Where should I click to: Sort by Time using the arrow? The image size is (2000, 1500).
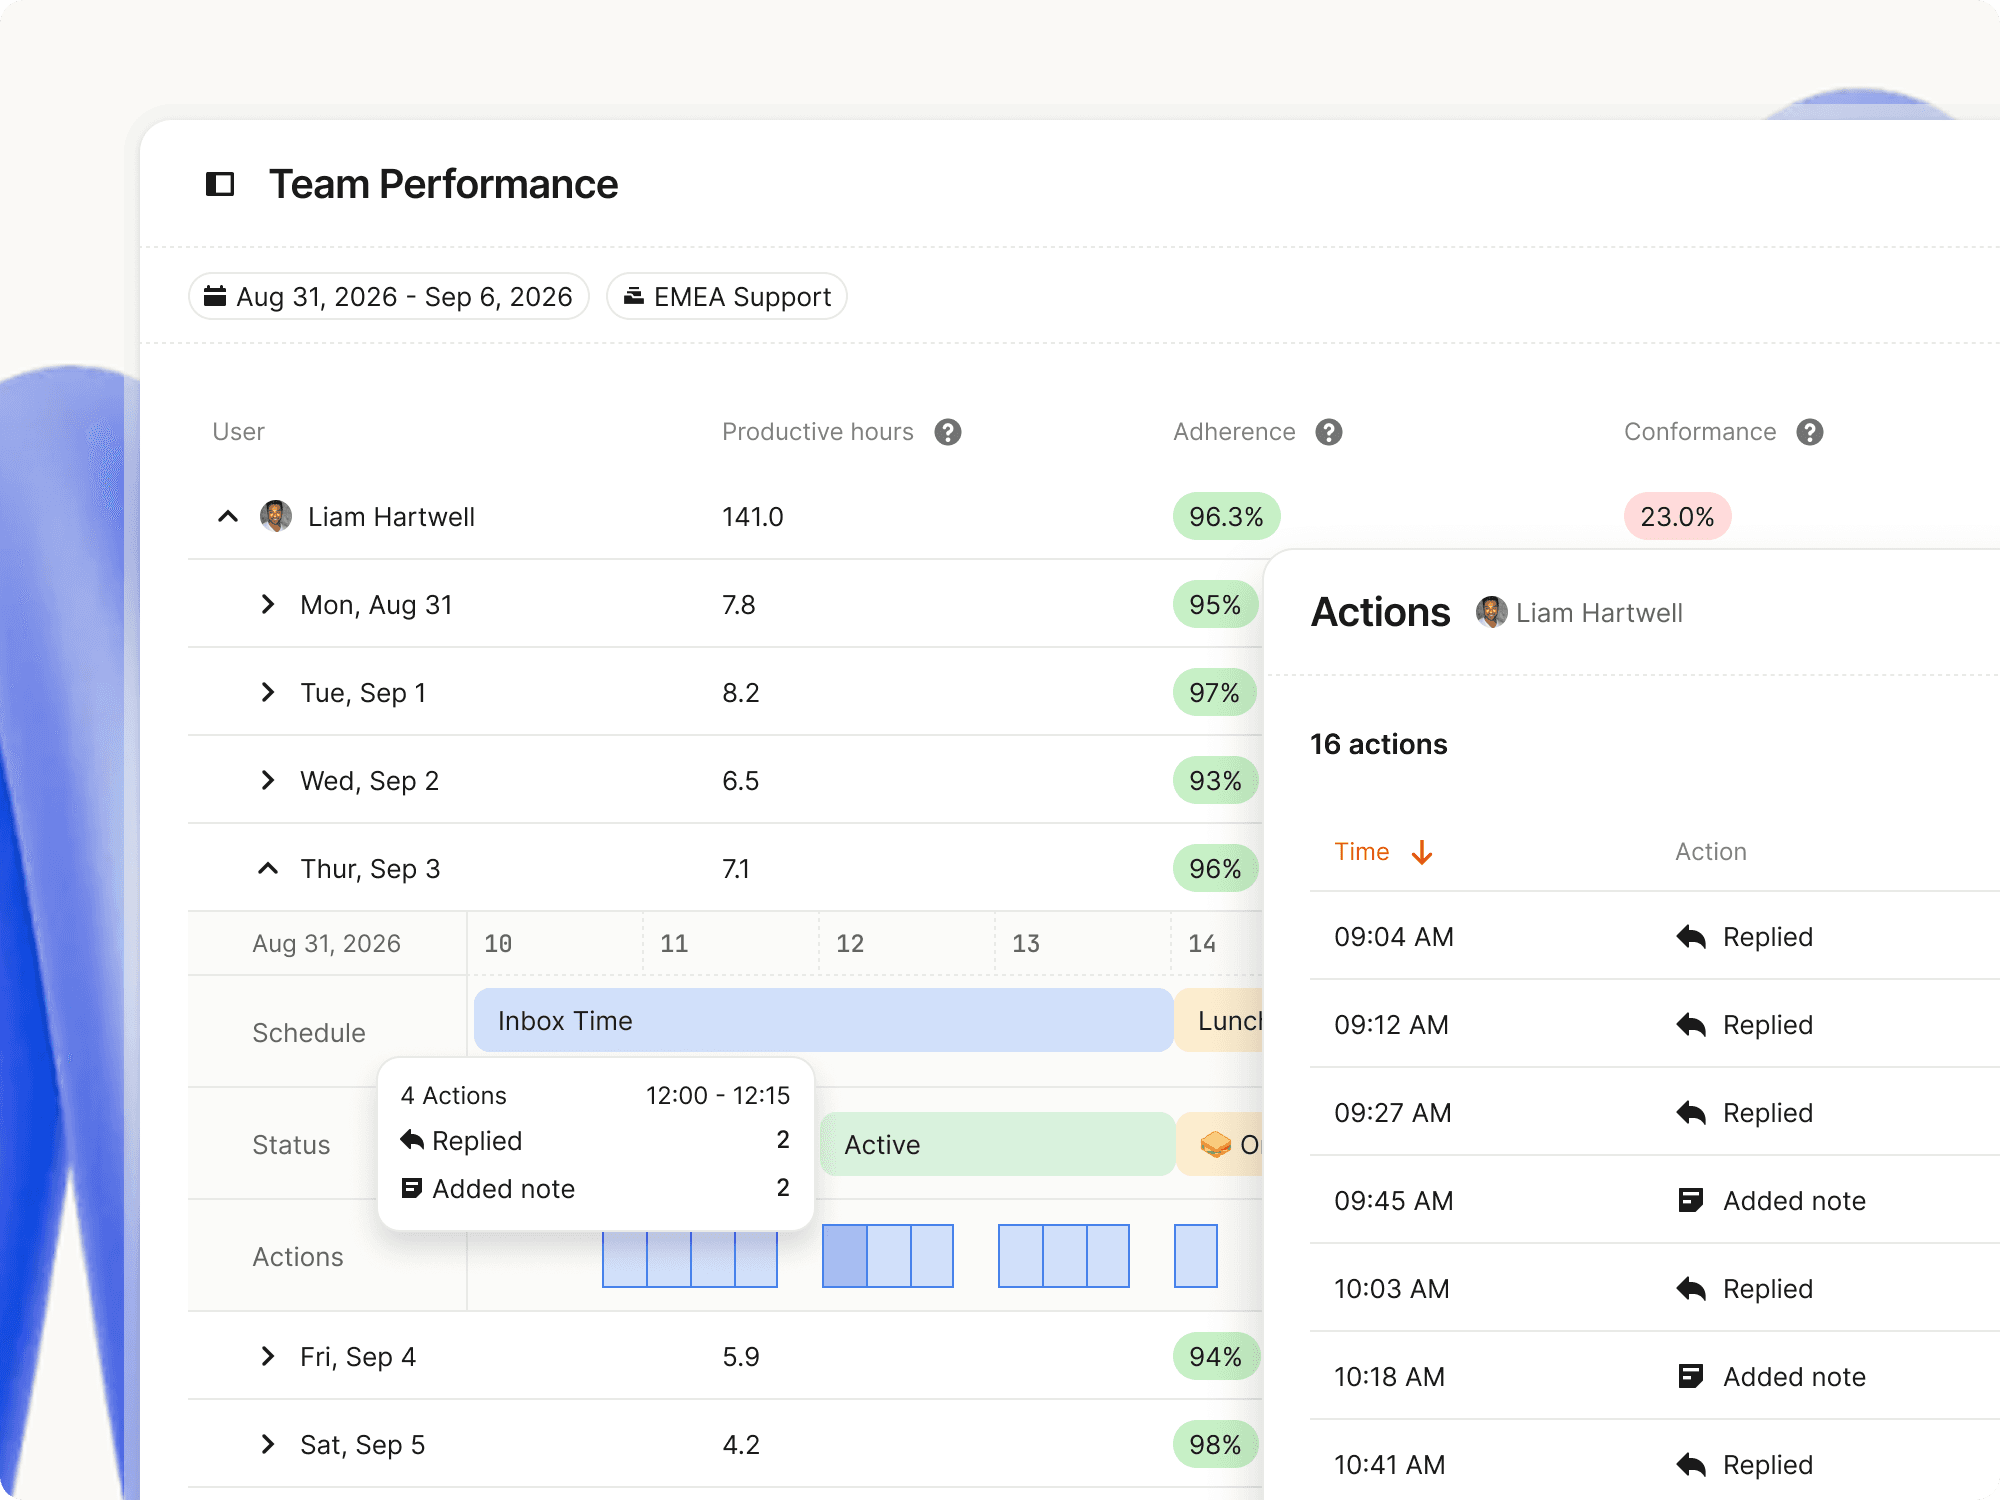click(x=1422, y=852)
